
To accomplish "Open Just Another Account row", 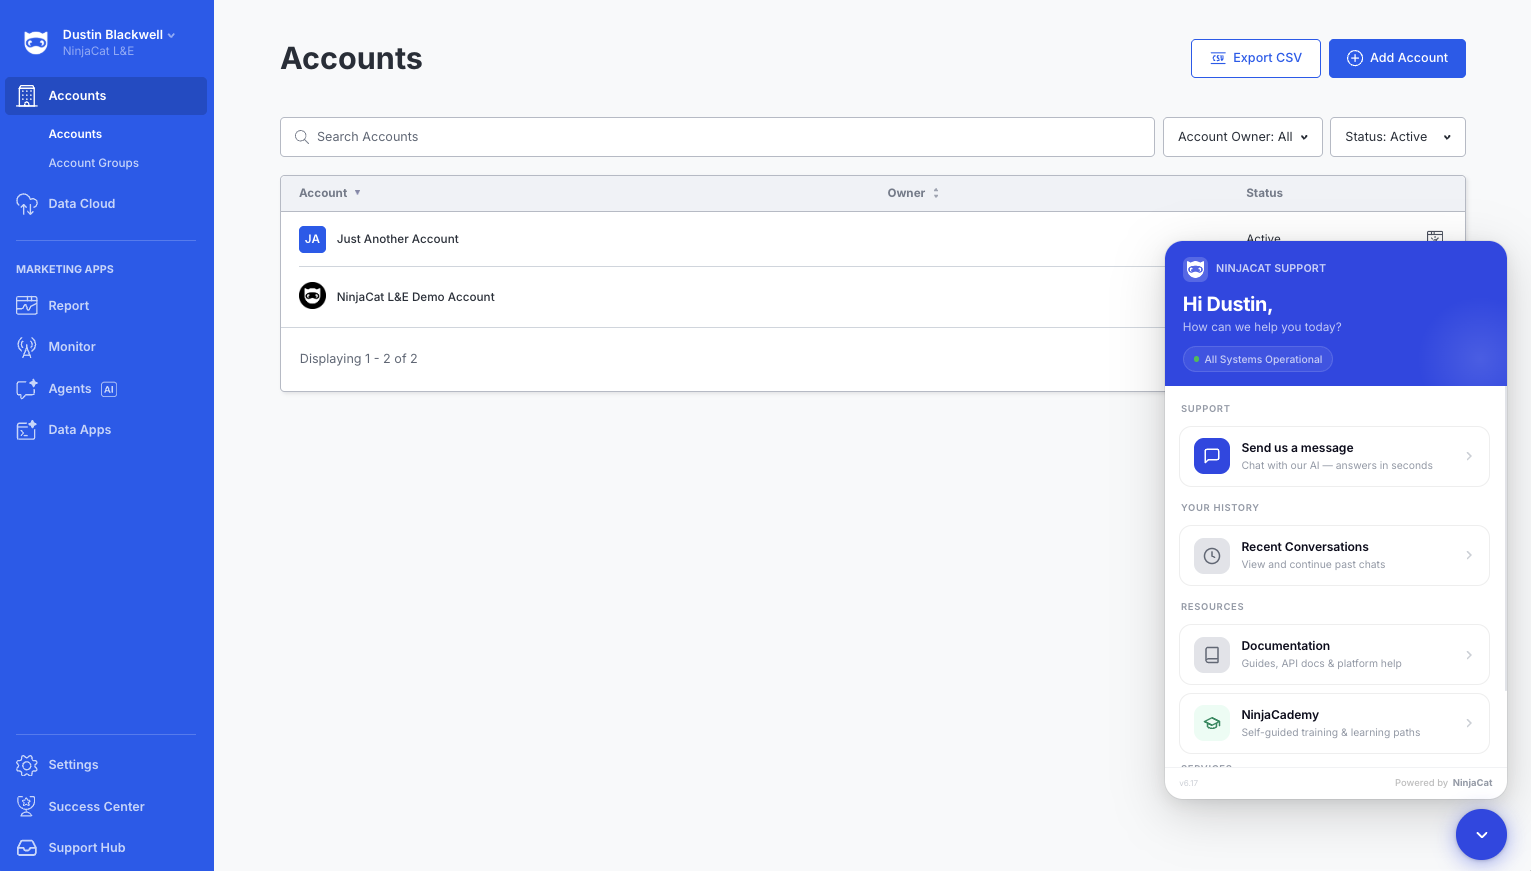I will point(397,239).
